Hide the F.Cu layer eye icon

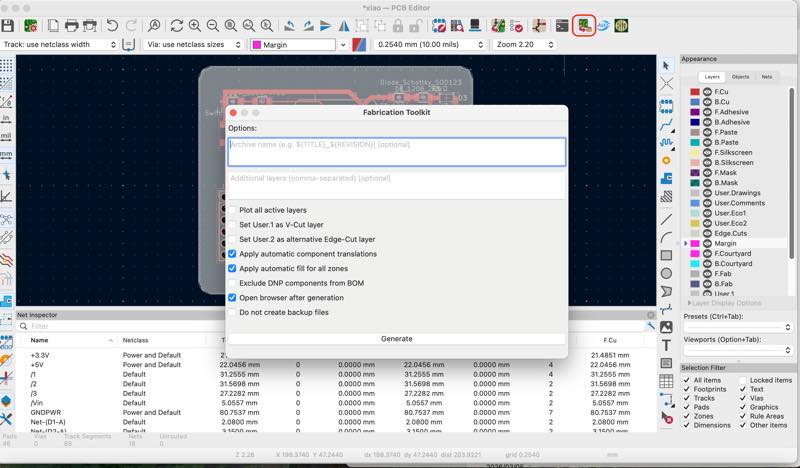coord(707,92)
